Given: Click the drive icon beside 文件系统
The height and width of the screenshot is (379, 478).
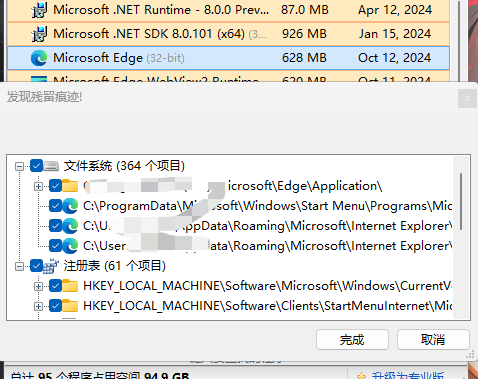Looking at the screenshot, I should 51,166.
